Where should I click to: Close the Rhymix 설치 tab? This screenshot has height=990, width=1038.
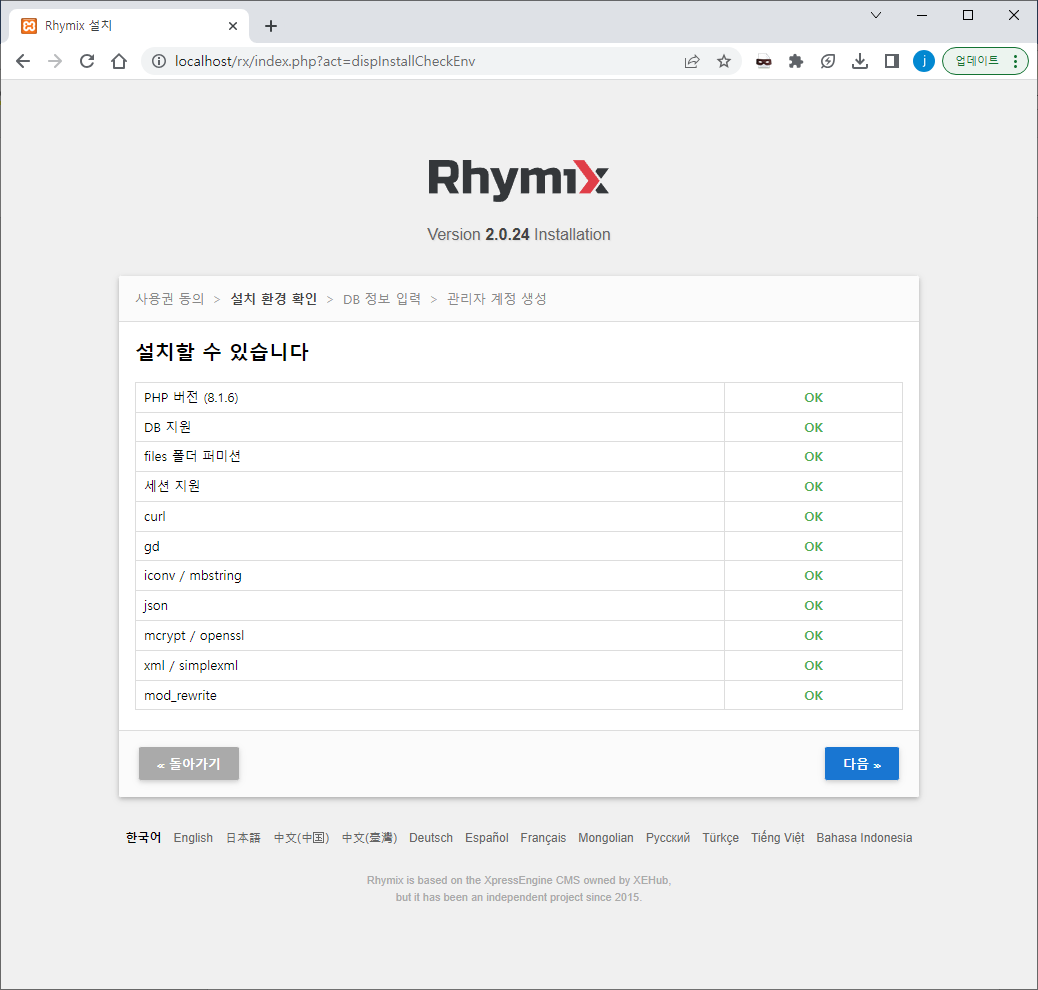coord(233,26)
